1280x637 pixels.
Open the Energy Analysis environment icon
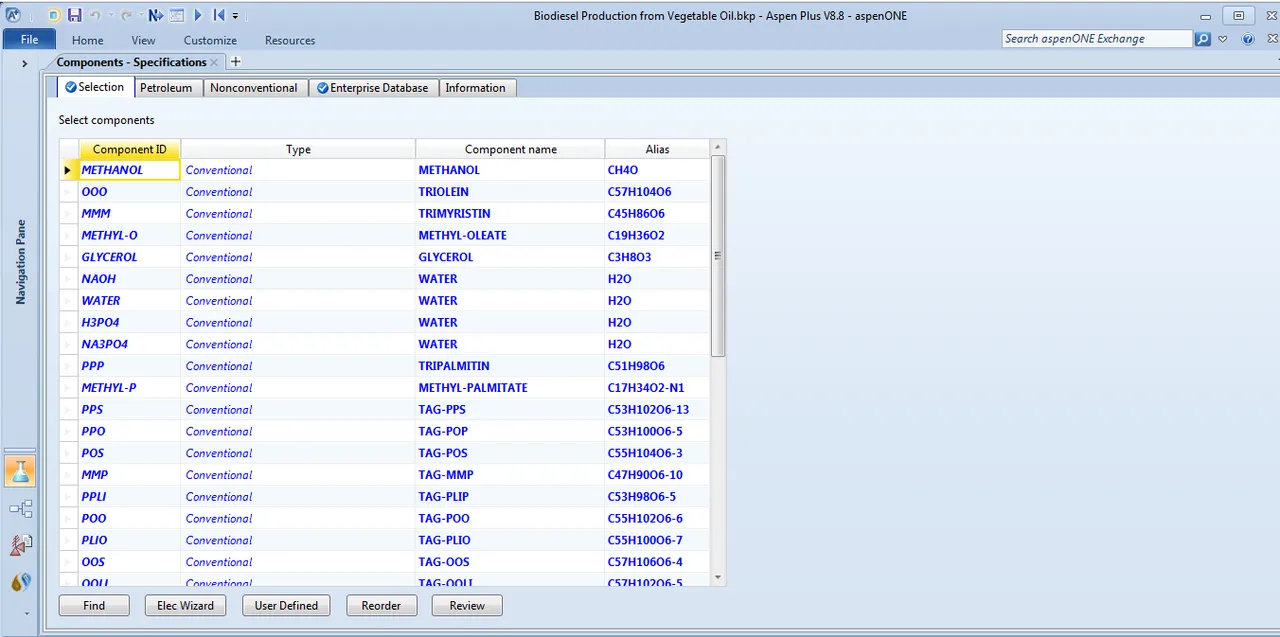click(x=20, y=582)
